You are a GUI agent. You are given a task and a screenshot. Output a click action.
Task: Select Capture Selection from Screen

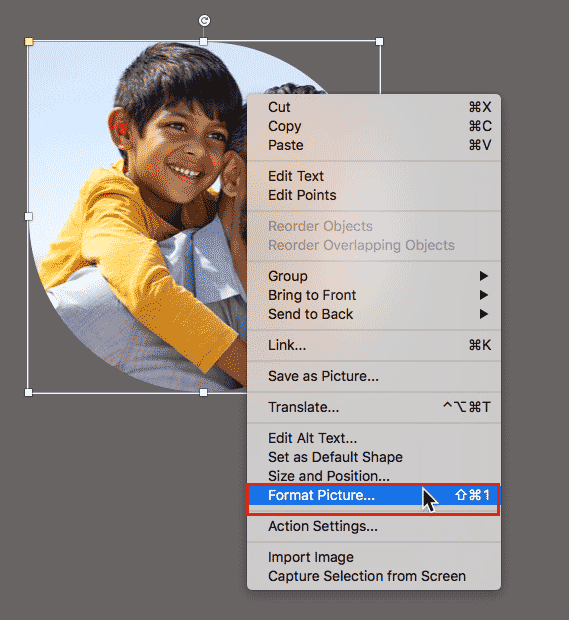[x=374, y=576]
